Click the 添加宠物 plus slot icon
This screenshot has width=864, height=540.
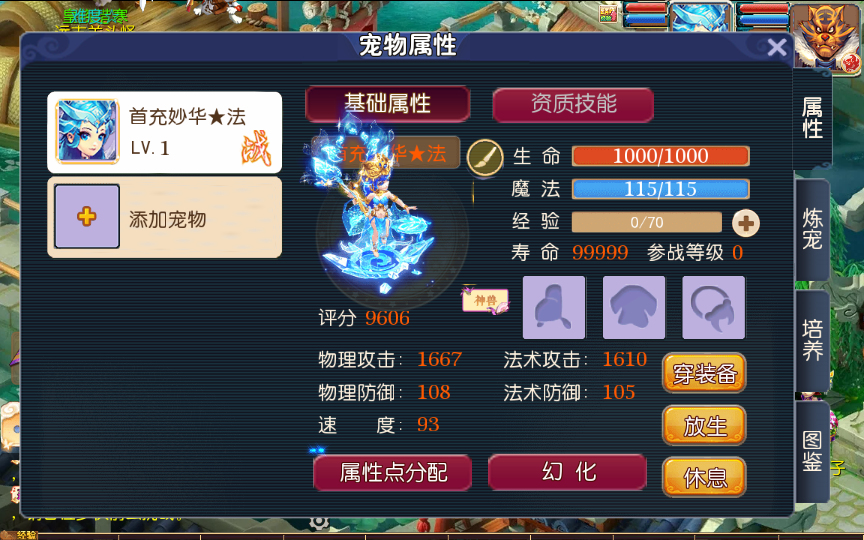pyautogui.click(x=87, y=217)
